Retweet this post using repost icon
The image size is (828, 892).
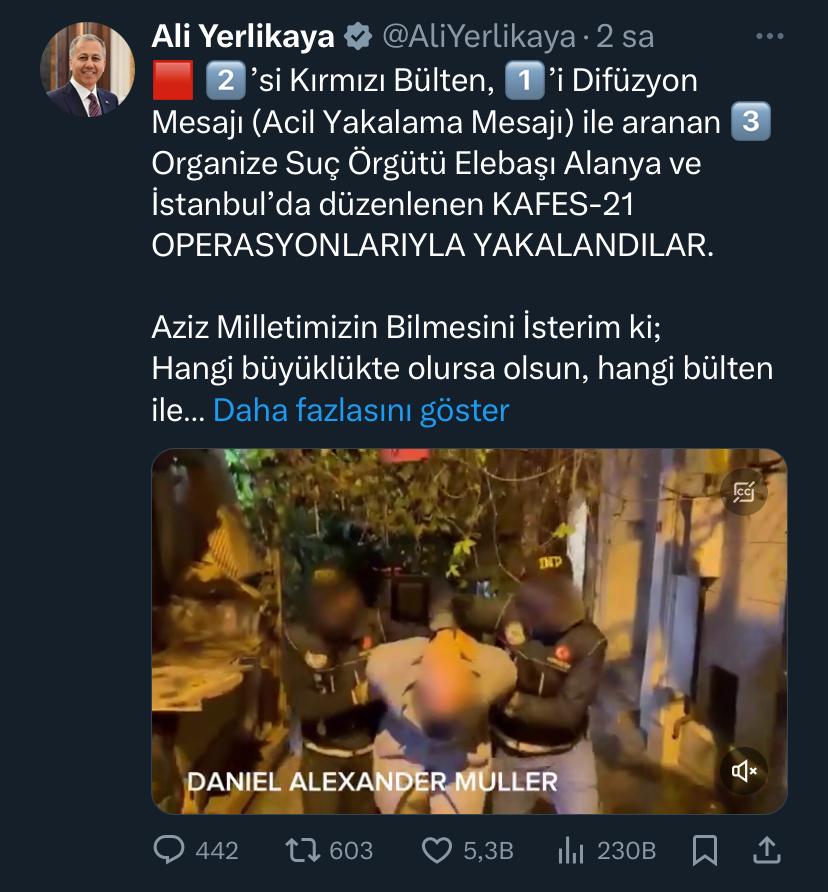click(303, 850)
